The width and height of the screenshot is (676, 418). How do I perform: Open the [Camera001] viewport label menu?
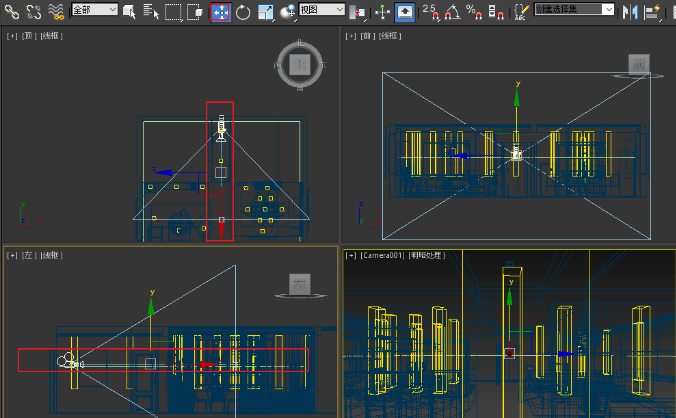coord(381,256)
